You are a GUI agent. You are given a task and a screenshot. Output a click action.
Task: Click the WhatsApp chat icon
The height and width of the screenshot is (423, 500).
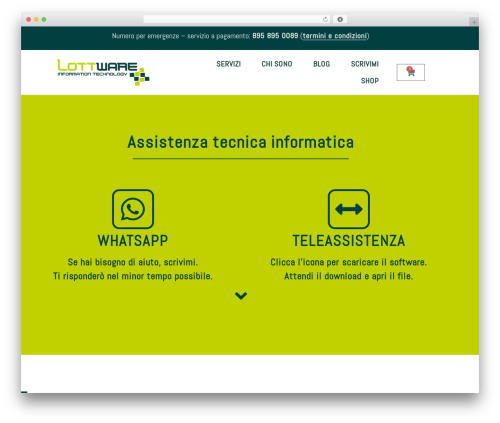(x=133, y=209)
